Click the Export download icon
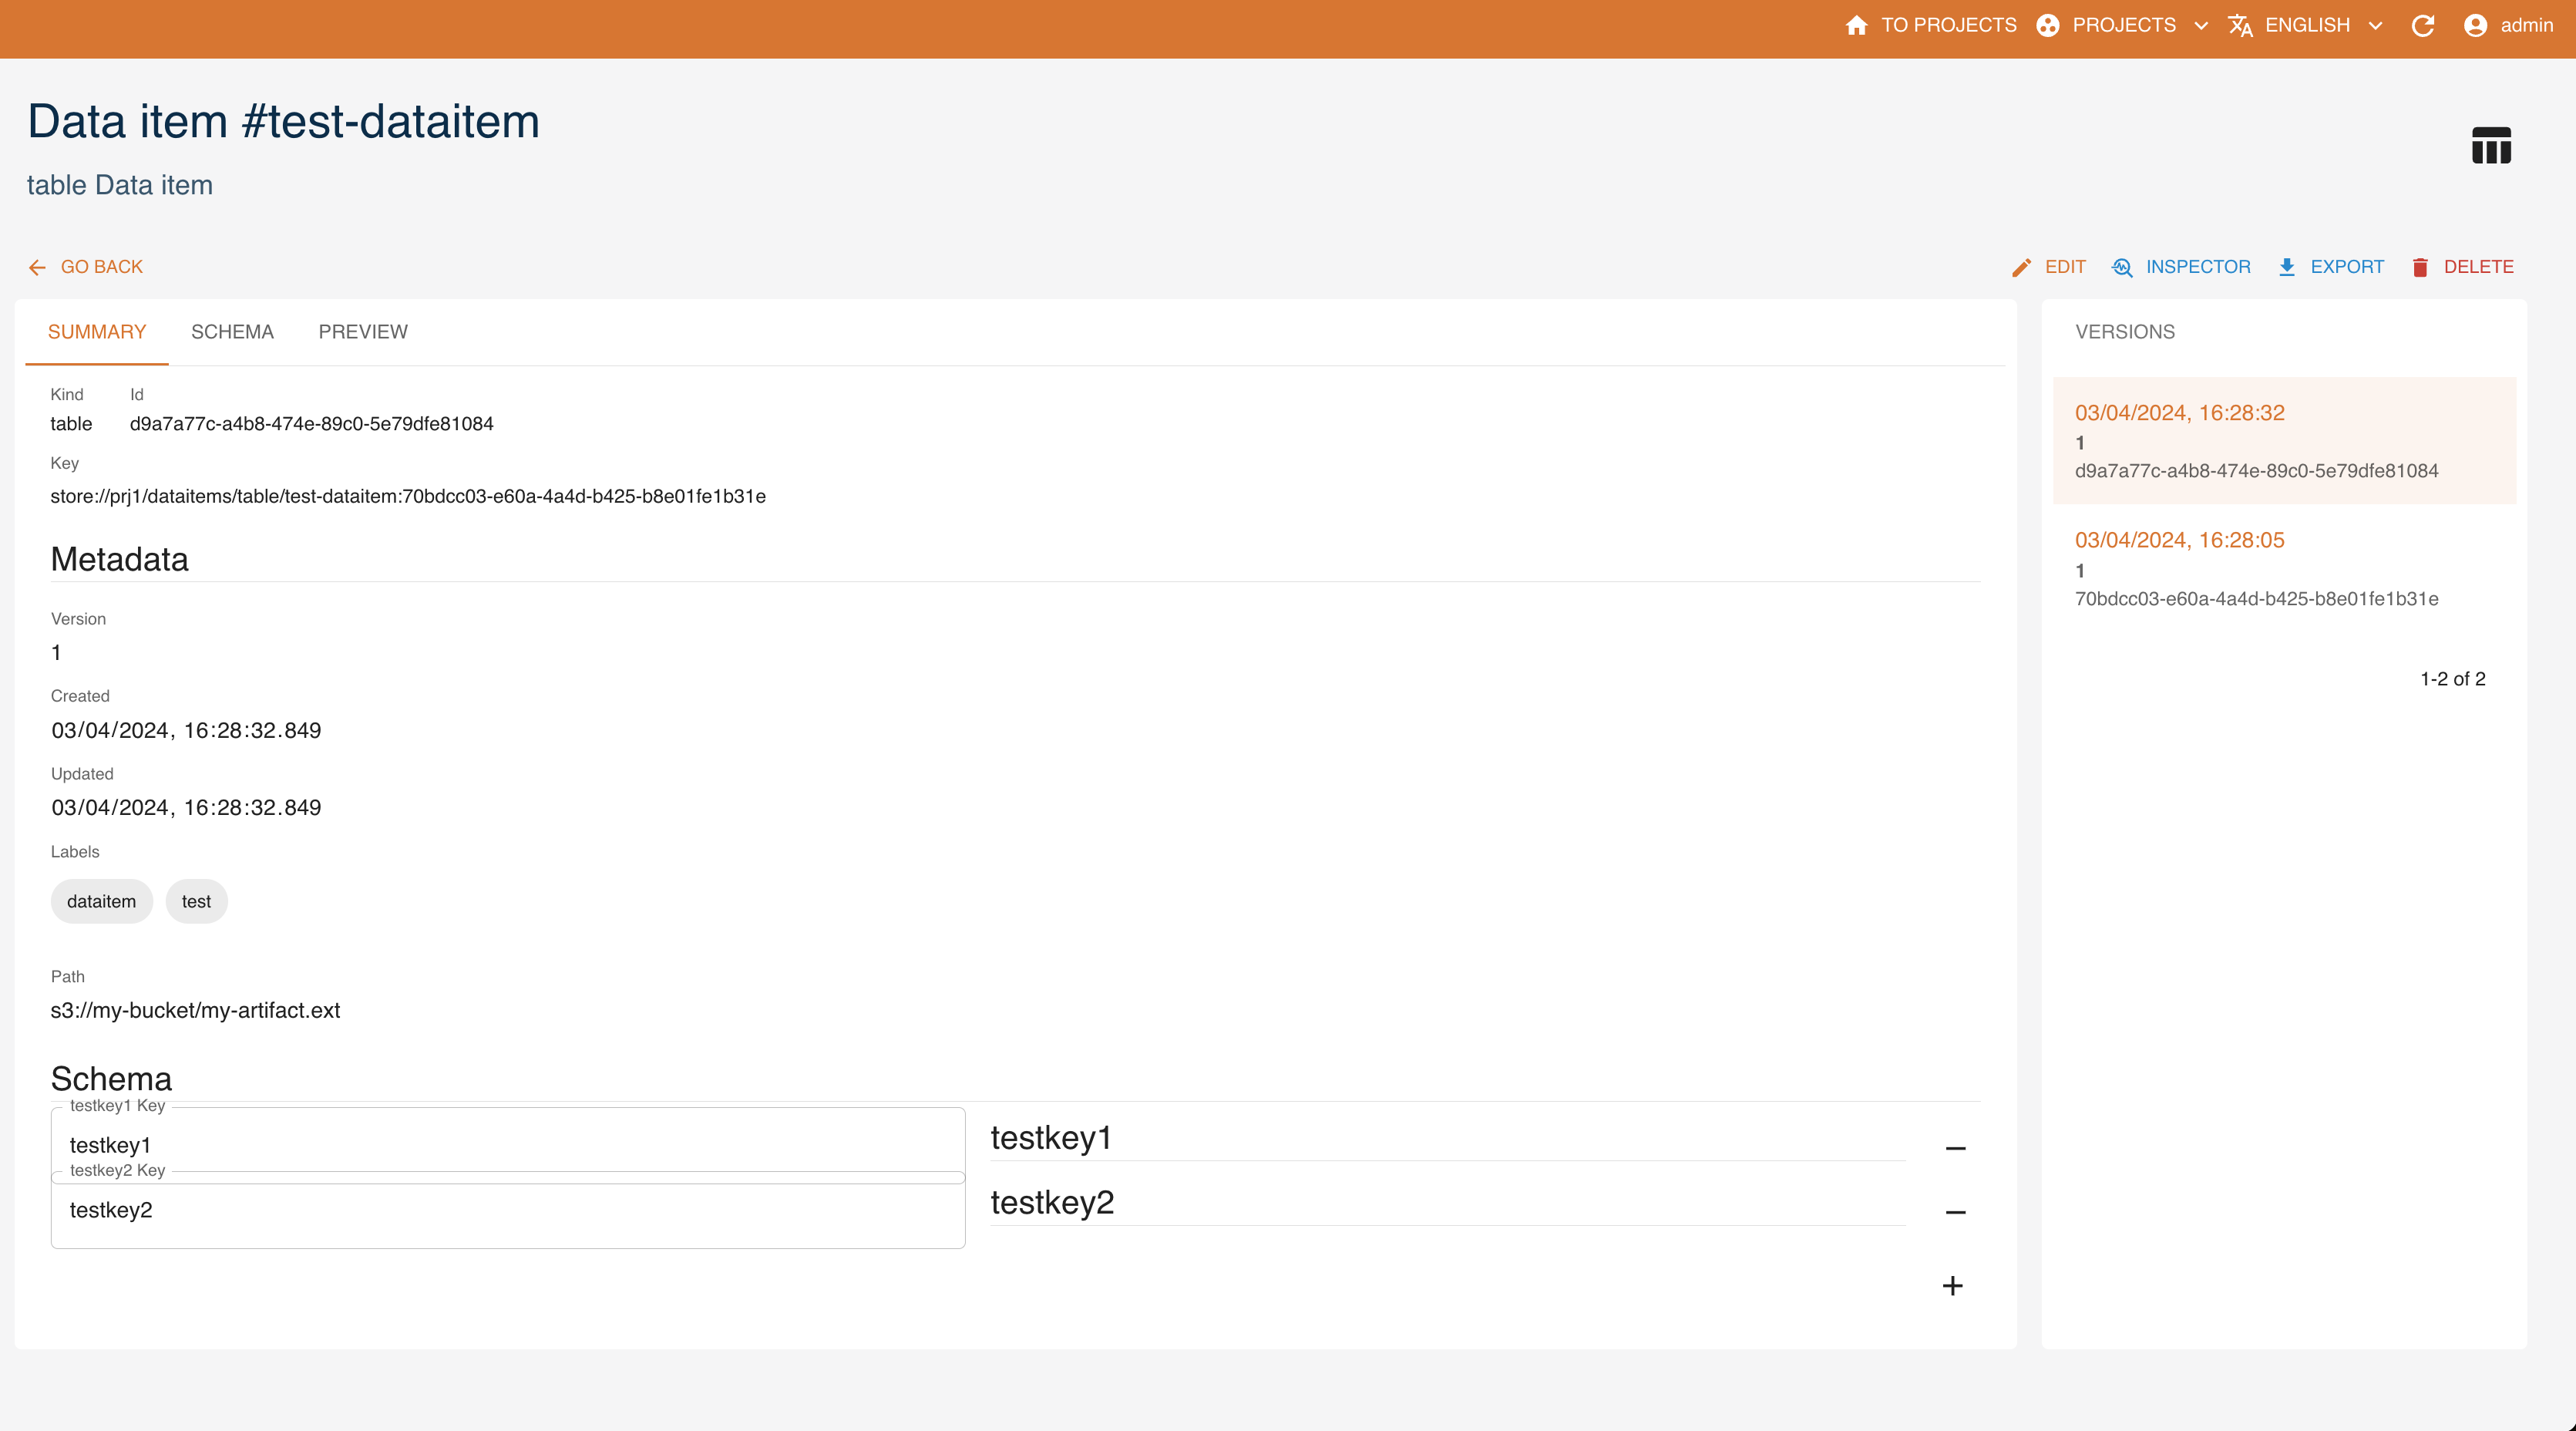The height and width of the screenshot is (1431, 2576). 2286,267
